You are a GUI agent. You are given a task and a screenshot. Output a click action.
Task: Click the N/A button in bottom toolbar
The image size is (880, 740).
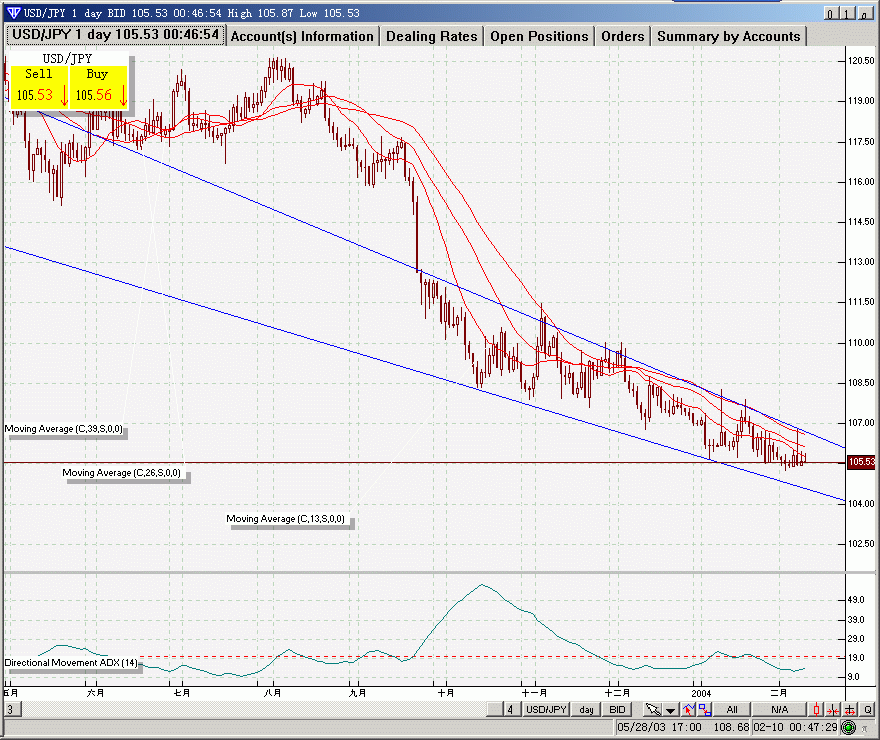780,710
